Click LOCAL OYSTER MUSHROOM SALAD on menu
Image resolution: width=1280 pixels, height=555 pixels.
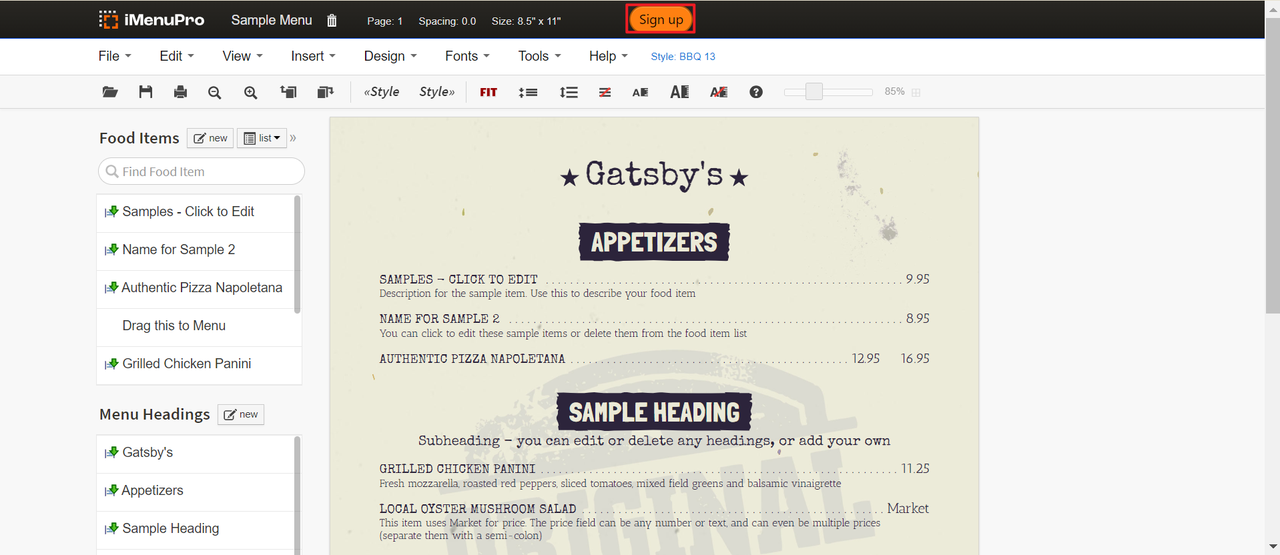pos(478,509)
